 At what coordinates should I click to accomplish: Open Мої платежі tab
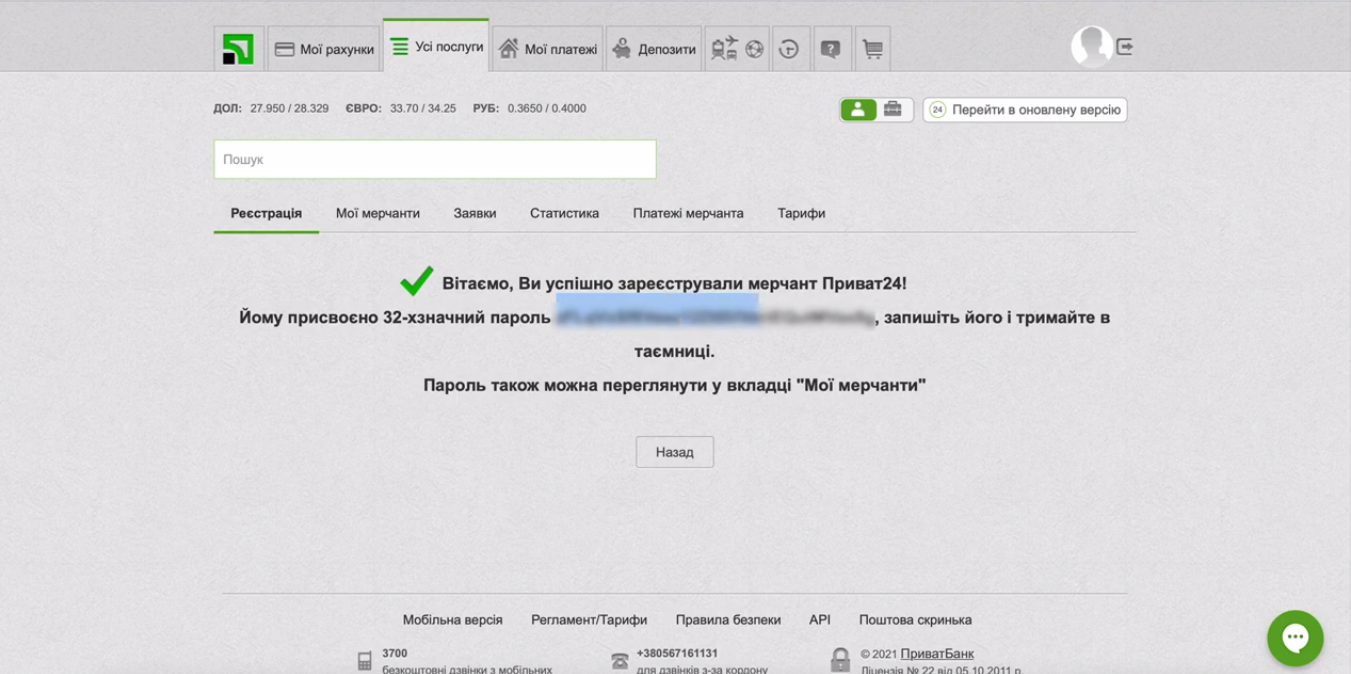click(548, 49)
